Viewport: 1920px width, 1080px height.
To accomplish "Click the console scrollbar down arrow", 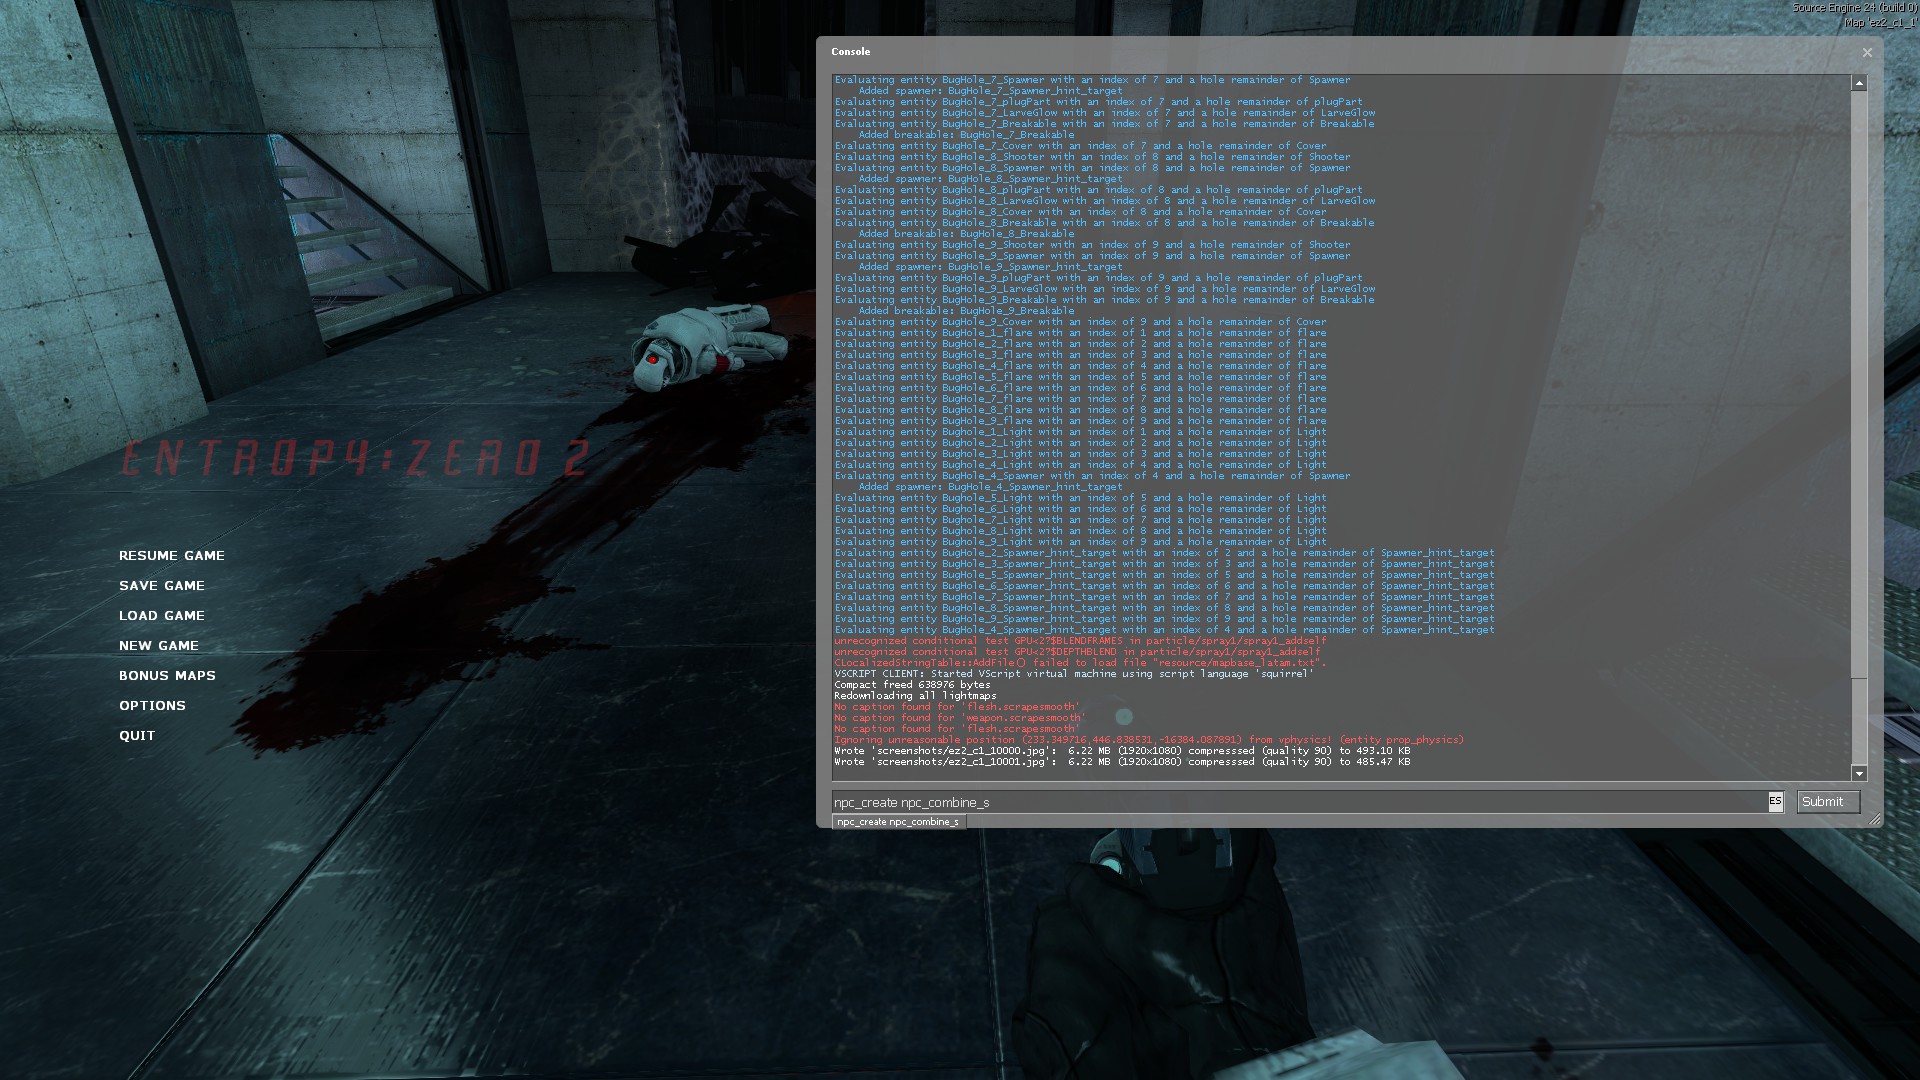I will click(1859, 773).
